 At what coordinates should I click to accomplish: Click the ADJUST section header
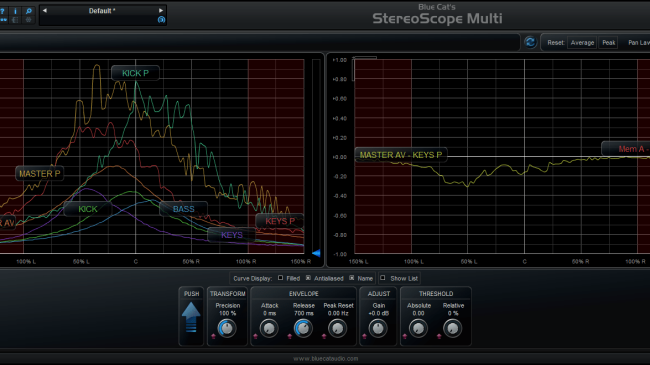379,294
